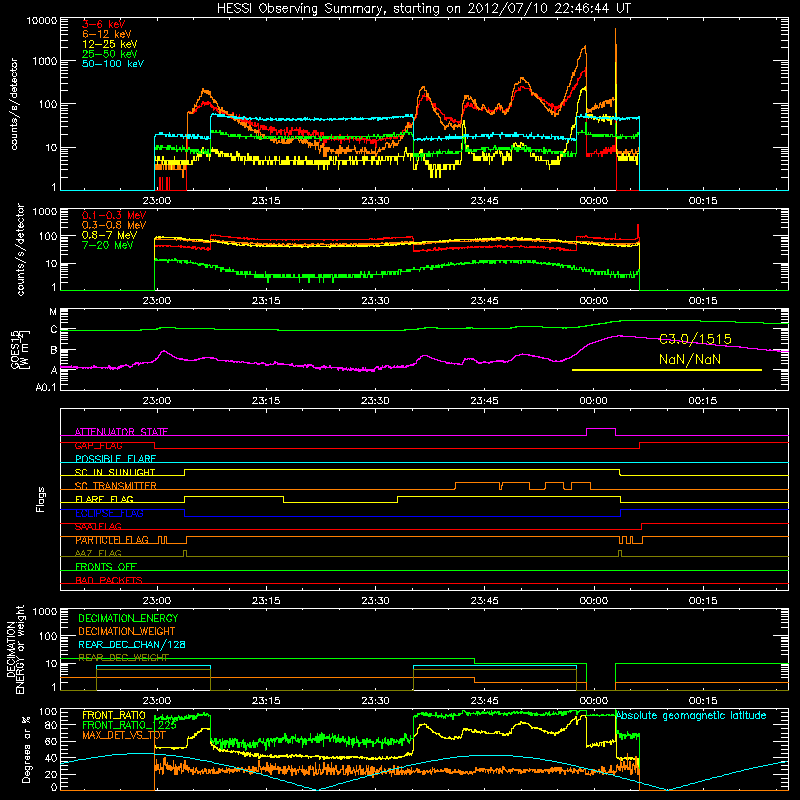Click the blue ECLIPSE_FLAG label
The image size is (800, 800).
[109, 513]
